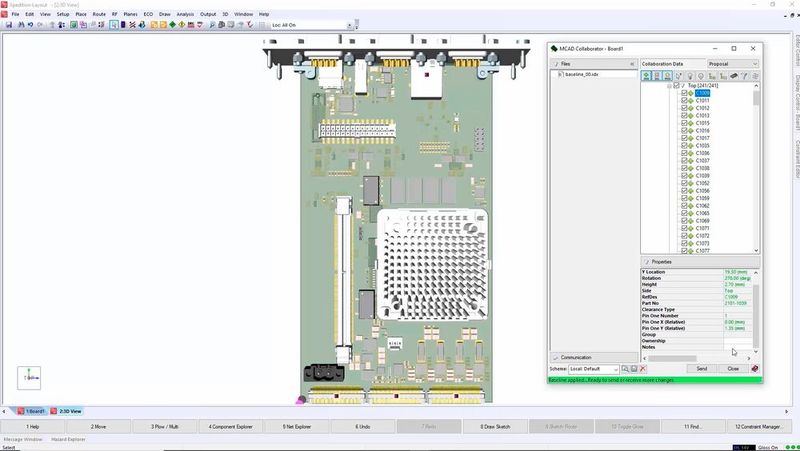The image size is (800, 451).
Task: Click the Send button
Action: (x=702, y=369)
